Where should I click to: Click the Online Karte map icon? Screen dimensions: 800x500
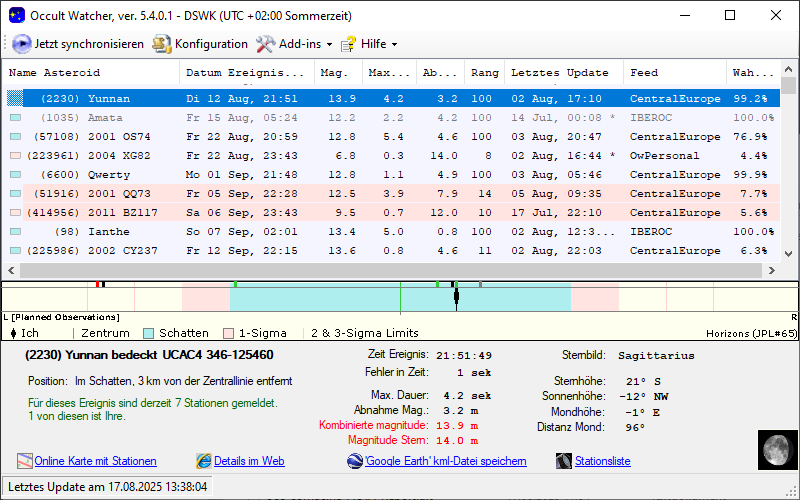point(25,461)
